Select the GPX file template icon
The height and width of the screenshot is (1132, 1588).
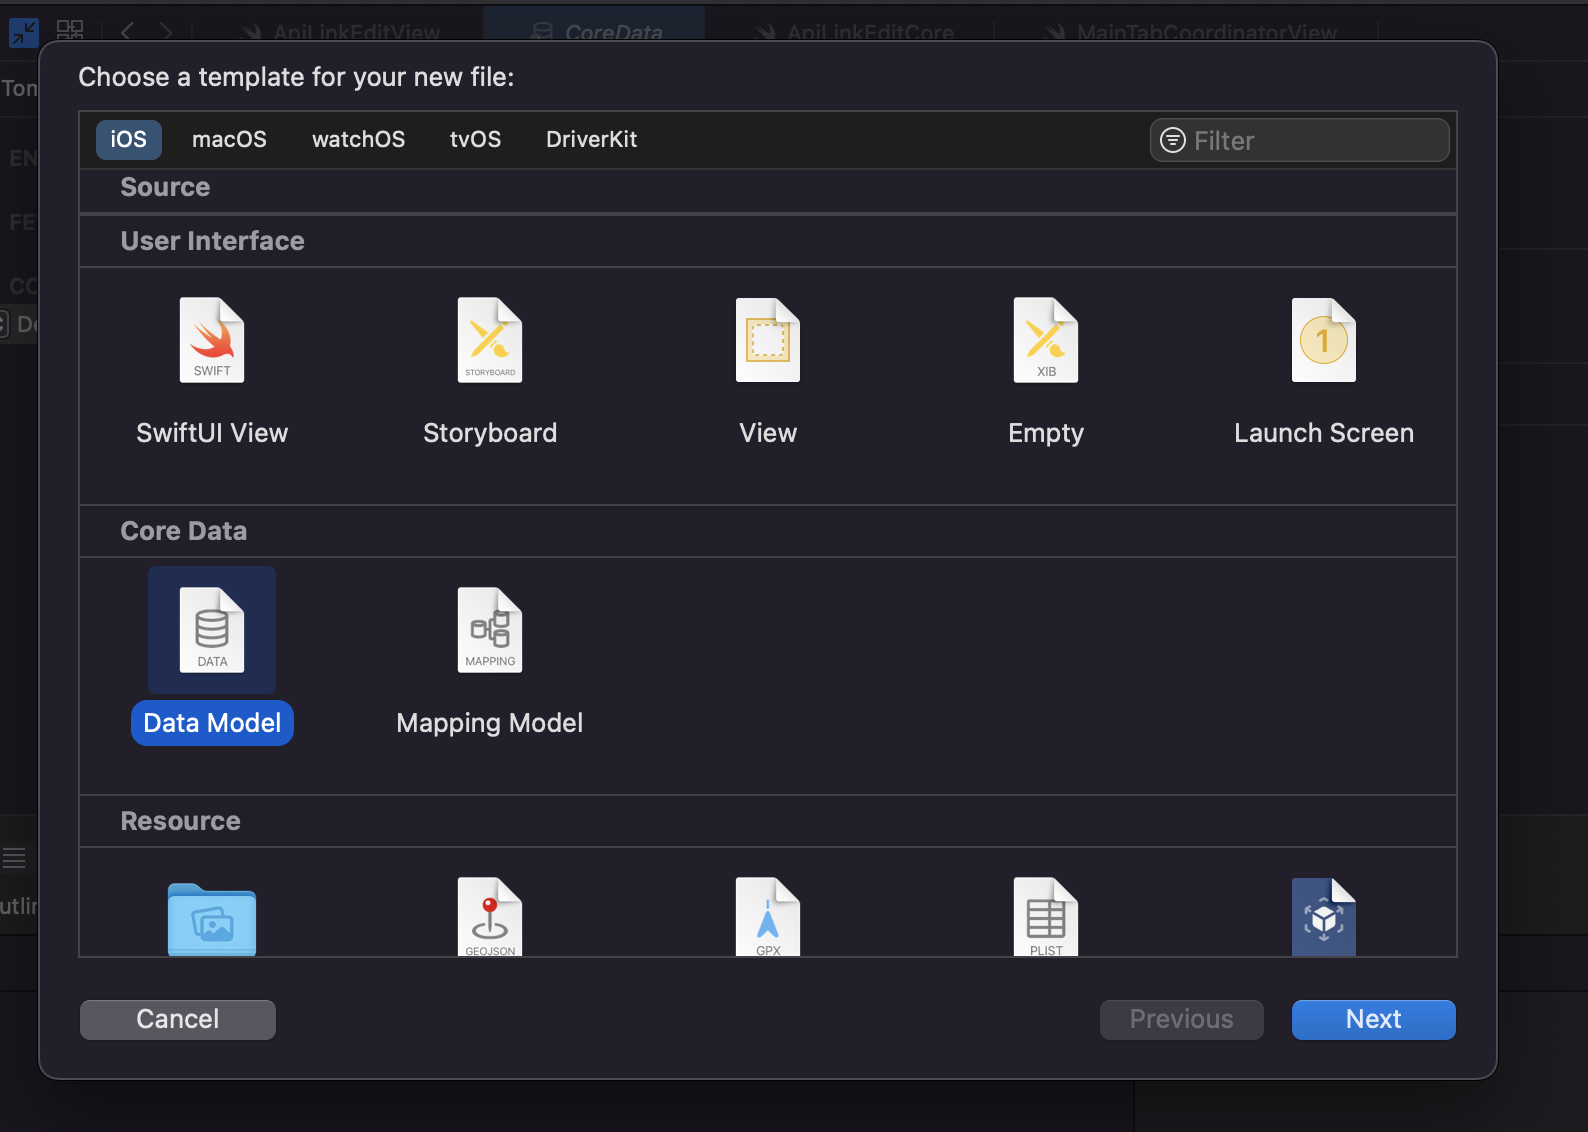(768, 917)
